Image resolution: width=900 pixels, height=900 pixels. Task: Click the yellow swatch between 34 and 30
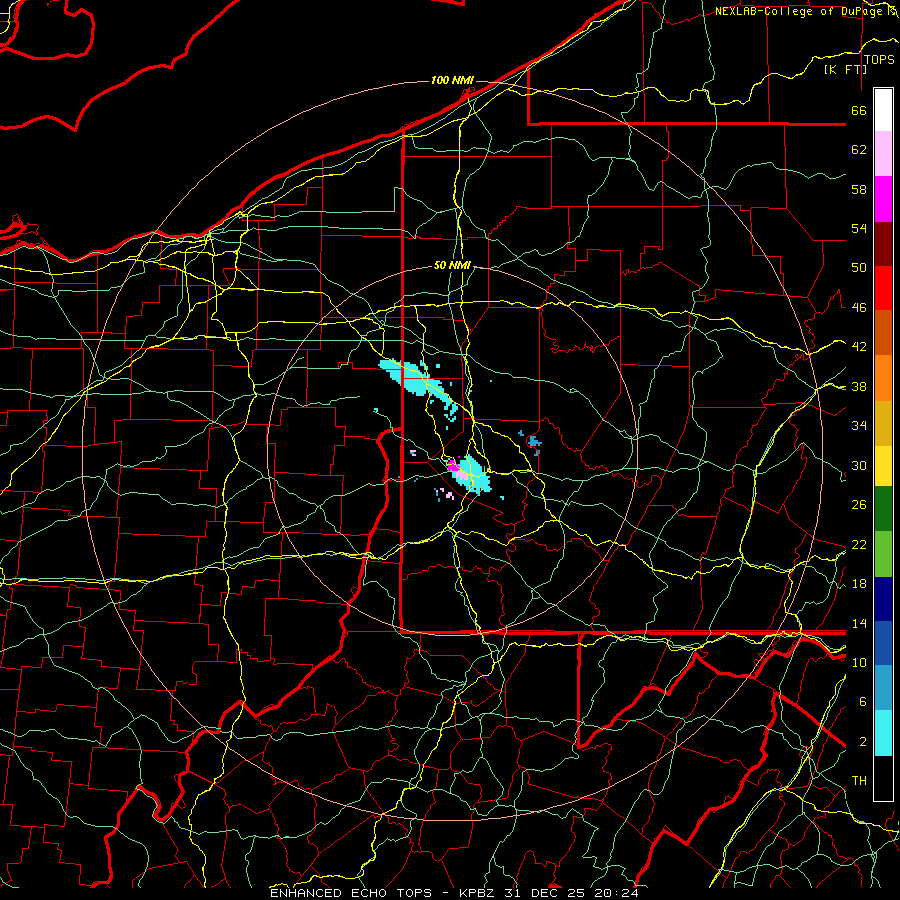click(883, 466)
